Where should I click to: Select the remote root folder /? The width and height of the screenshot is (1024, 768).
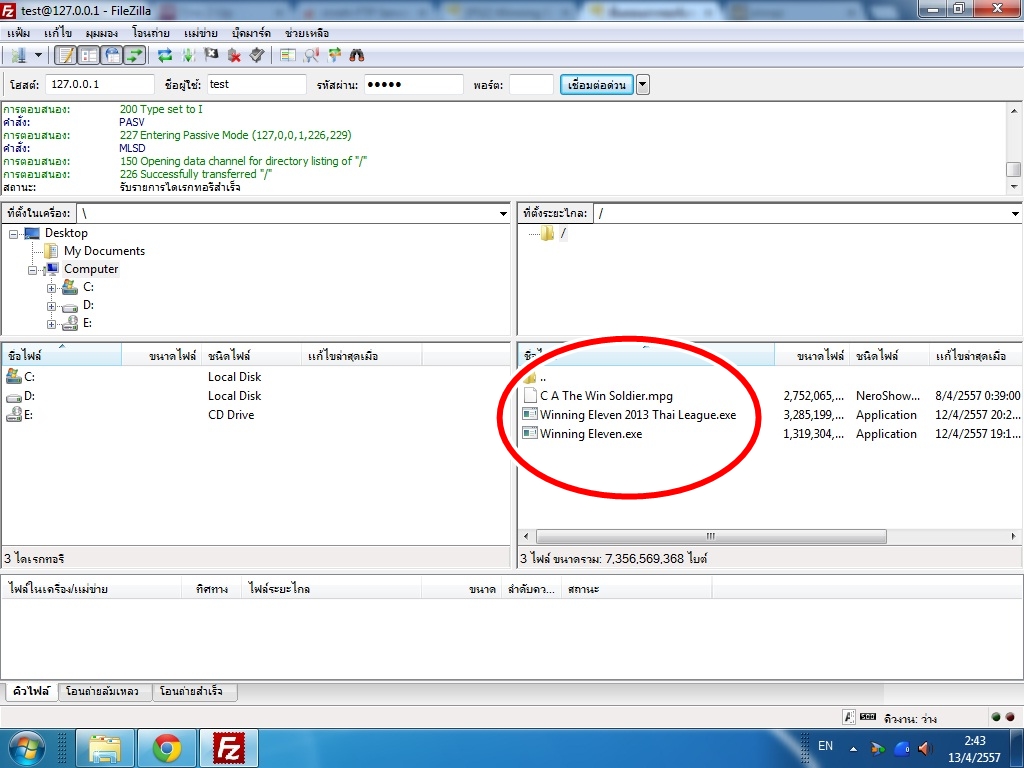click(x=563, y=233)
